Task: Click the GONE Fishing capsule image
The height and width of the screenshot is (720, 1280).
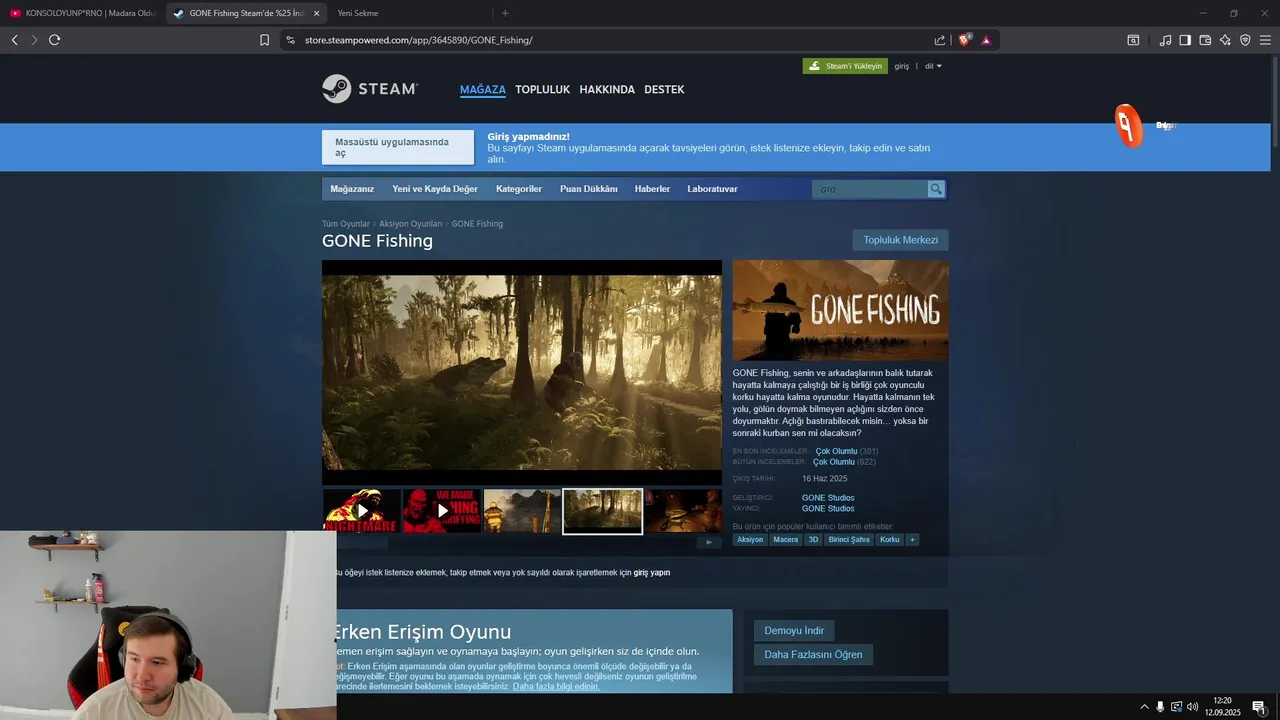Action: [x=840, y=310]
